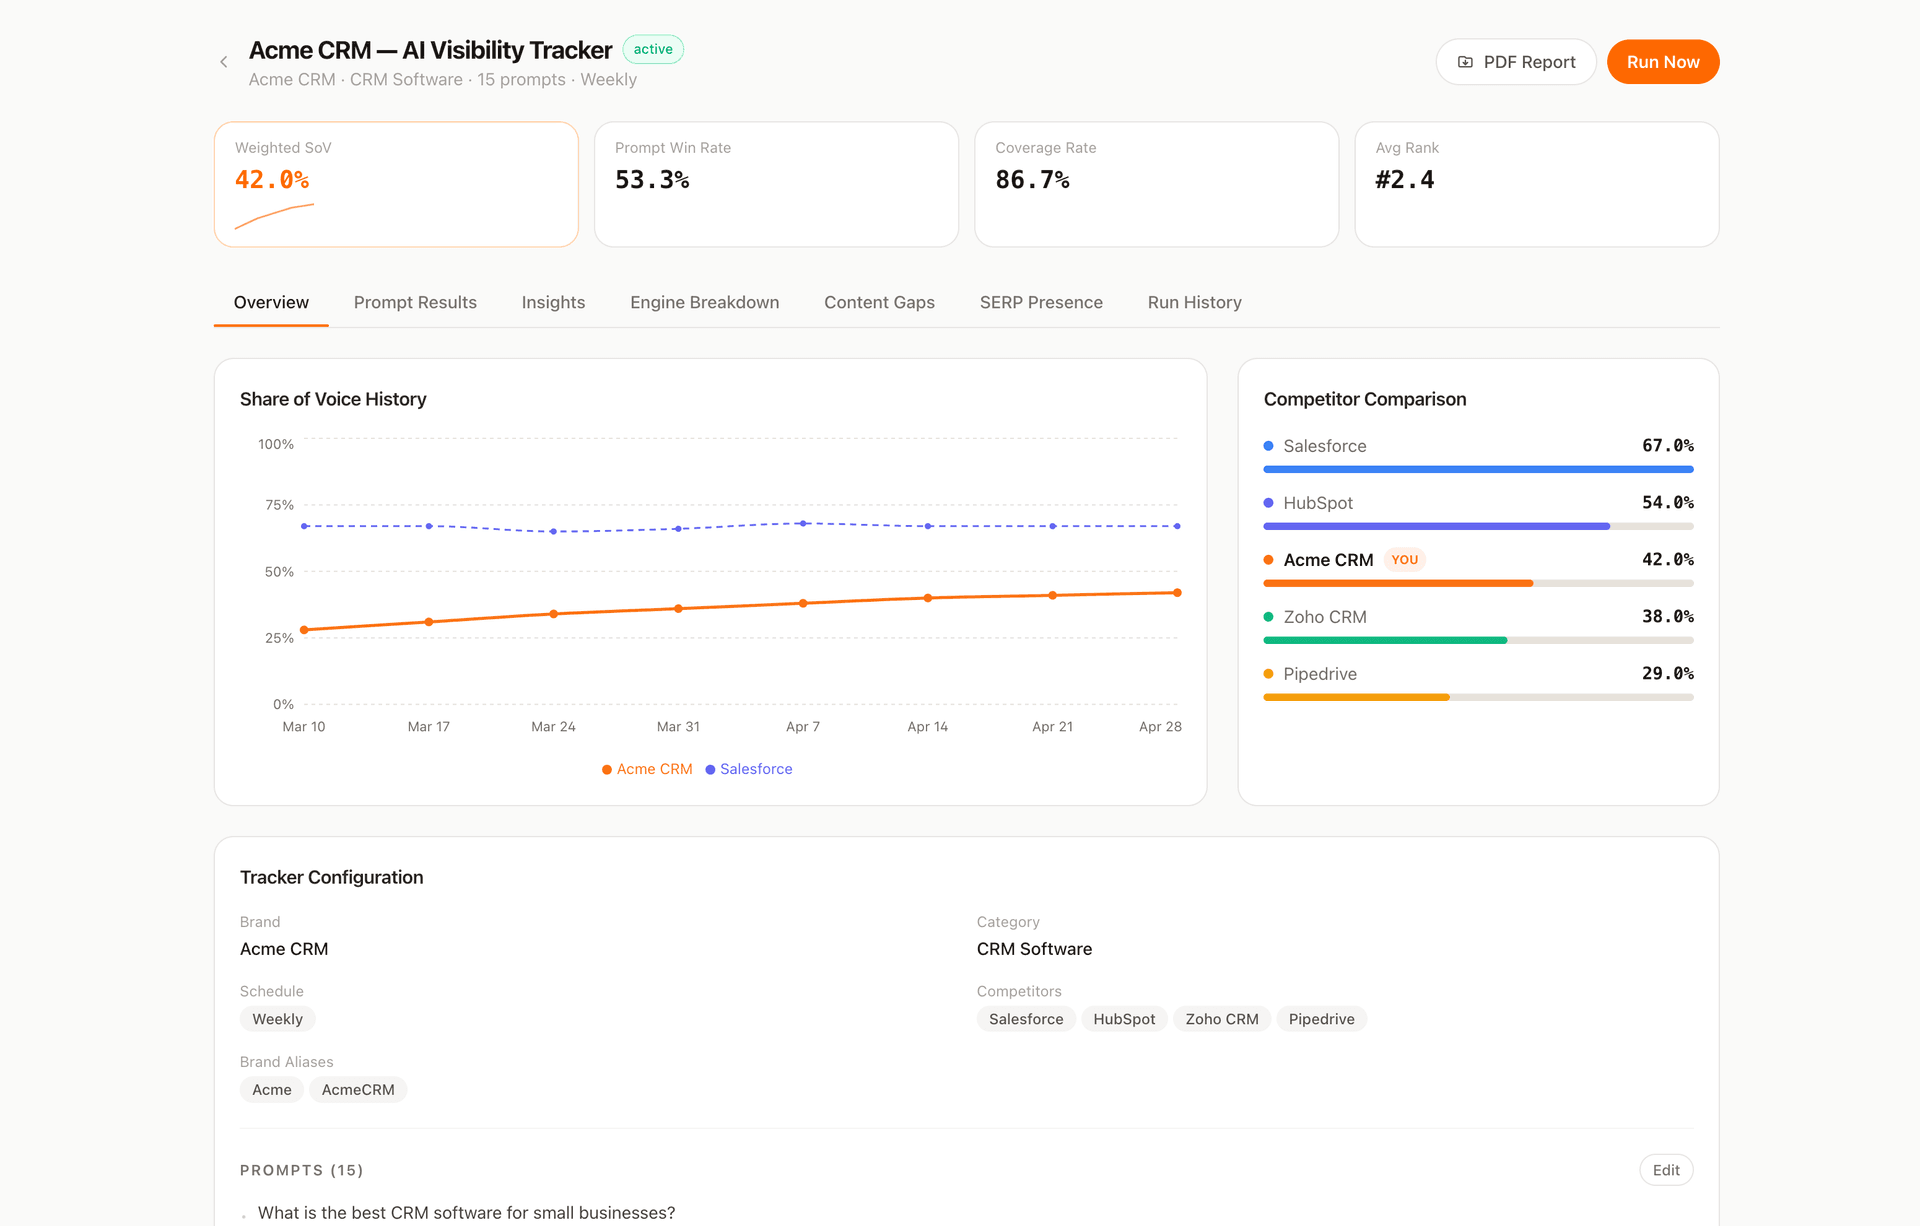The width and height of the screenshot is (1920, 1226).
Task: Click the Acme brand alias chip
Action: tap(271, 1090)
